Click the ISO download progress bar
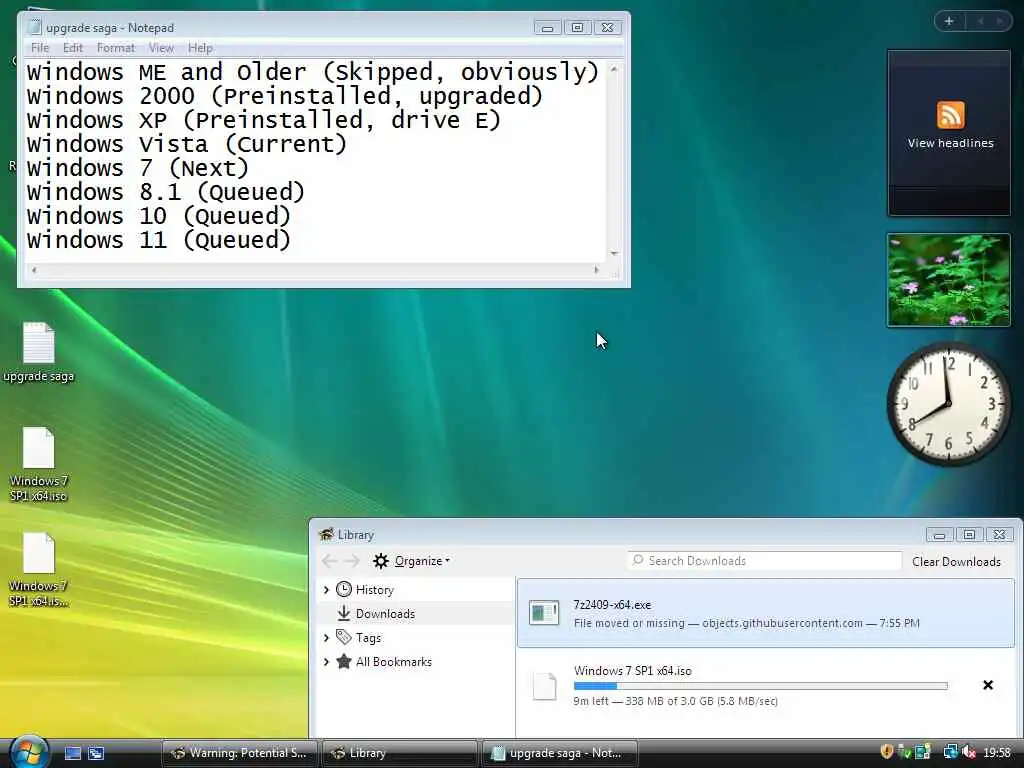The width and height of the screenshot is (1024, 768). [x=760, y=686]
